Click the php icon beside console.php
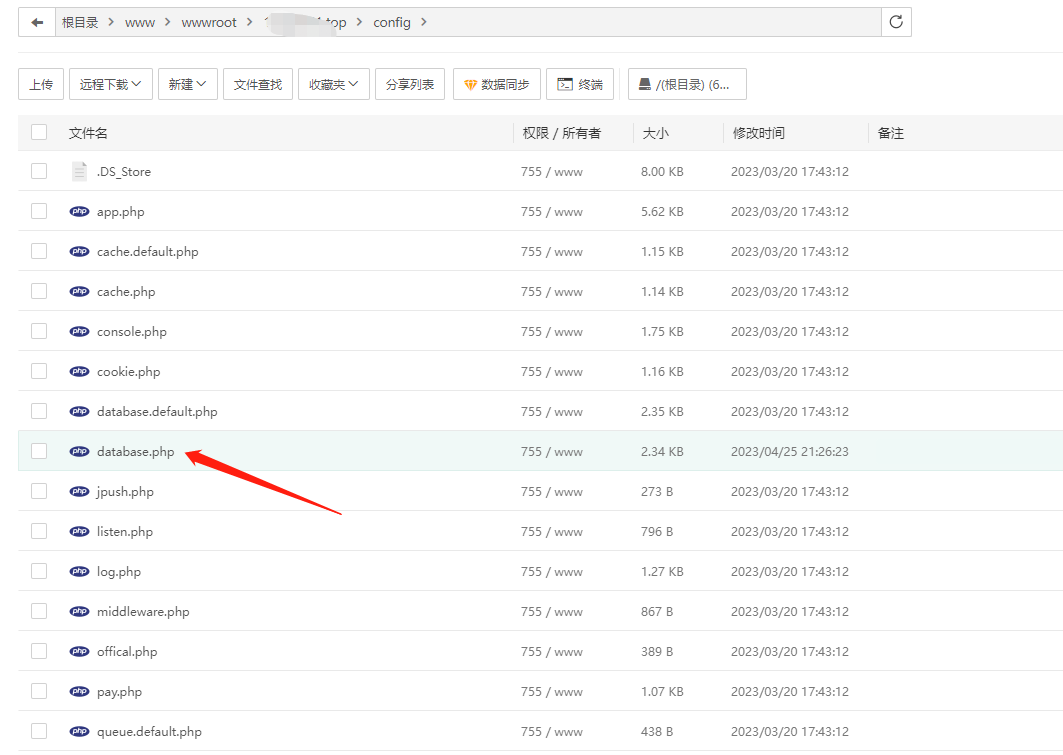This screenshot has height=755, width=1063. point(79,331)
